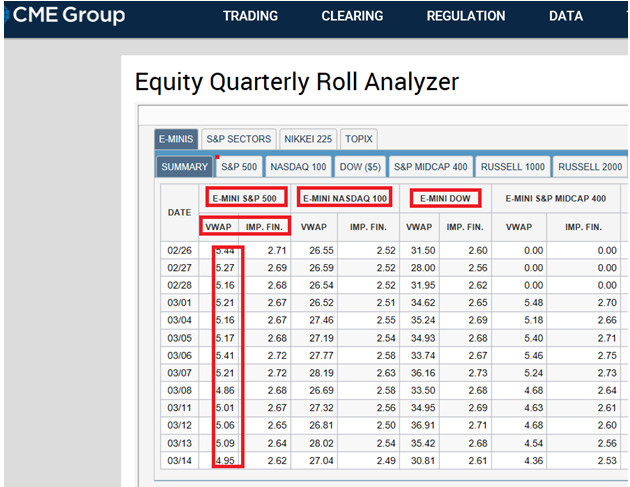Open the DATA menu
The height and width of the screenshot is (487, 630).
pyautogui.click(x=566, y=16)
